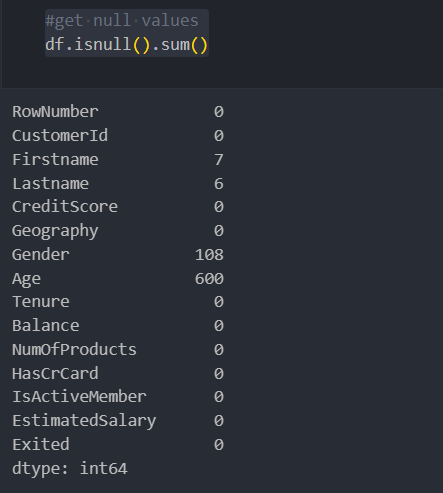Click the Age null count 600

pos(209,279)
